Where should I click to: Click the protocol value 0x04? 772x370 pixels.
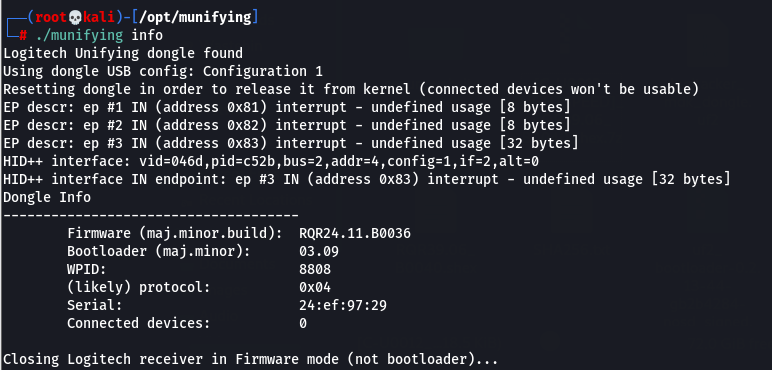pos(315,287)
